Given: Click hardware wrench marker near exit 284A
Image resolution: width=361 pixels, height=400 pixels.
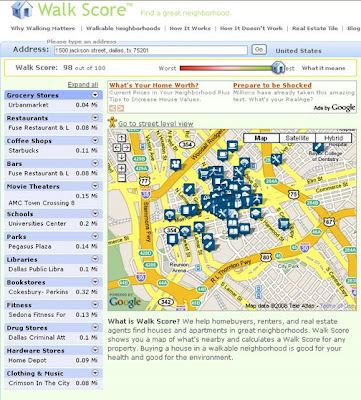Looking at the screenshot, I should click(276, 159).
